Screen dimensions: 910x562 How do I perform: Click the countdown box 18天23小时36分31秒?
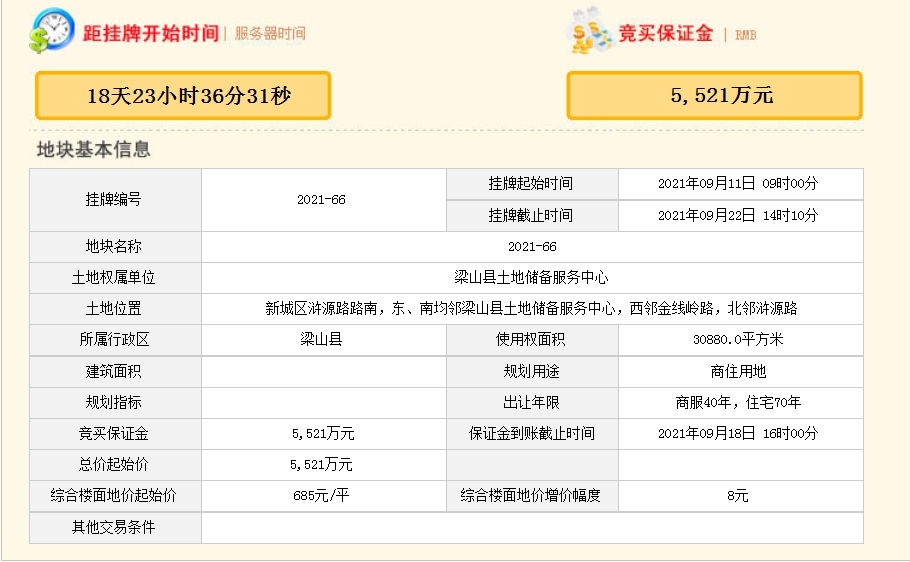[183, 96]
